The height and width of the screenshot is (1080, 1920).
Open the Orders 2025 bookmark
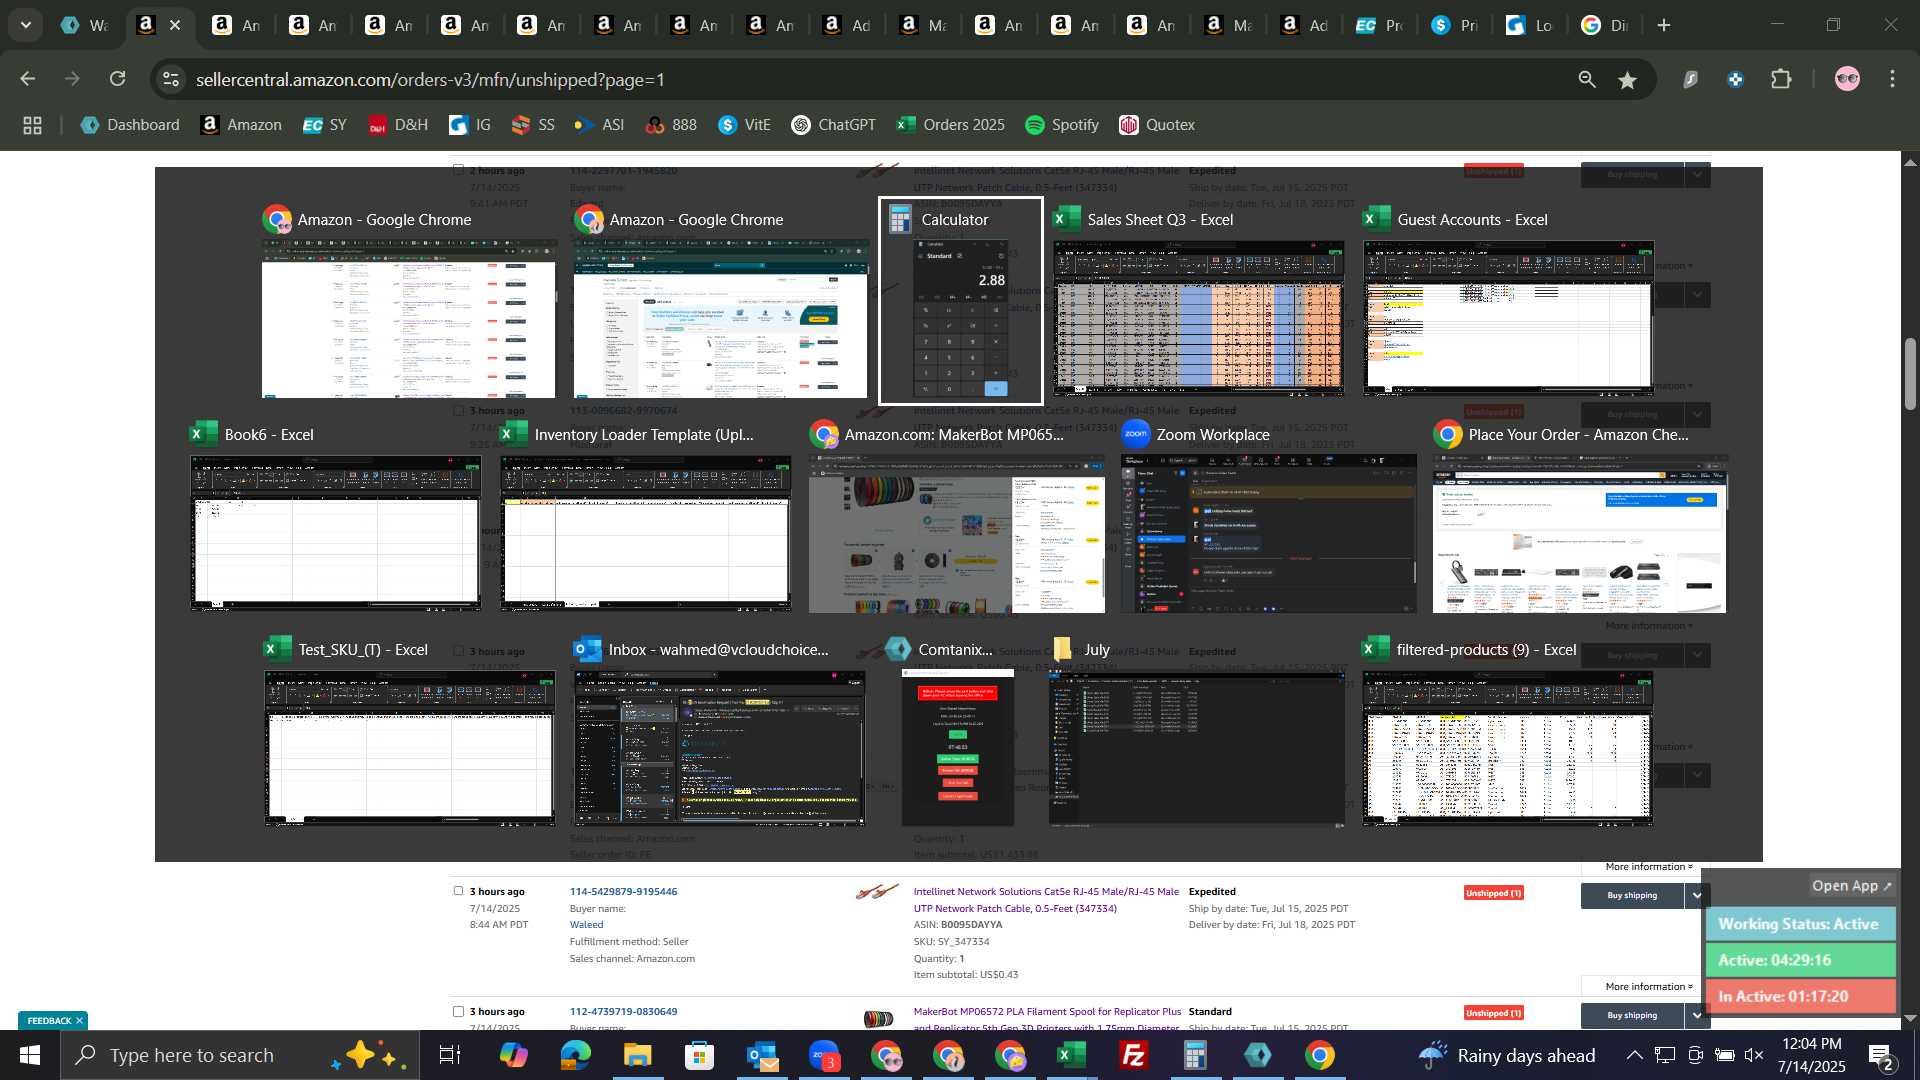(951, 125)
